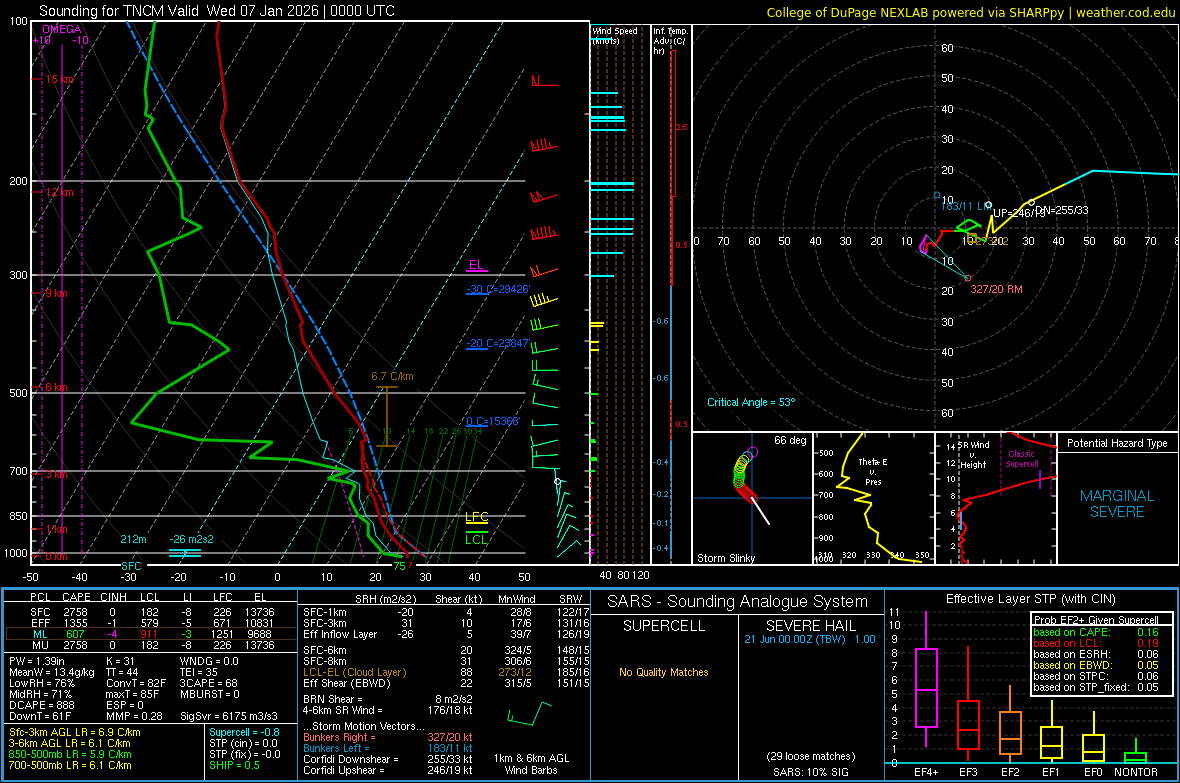Select the EFF parcel row

[151, 623]
